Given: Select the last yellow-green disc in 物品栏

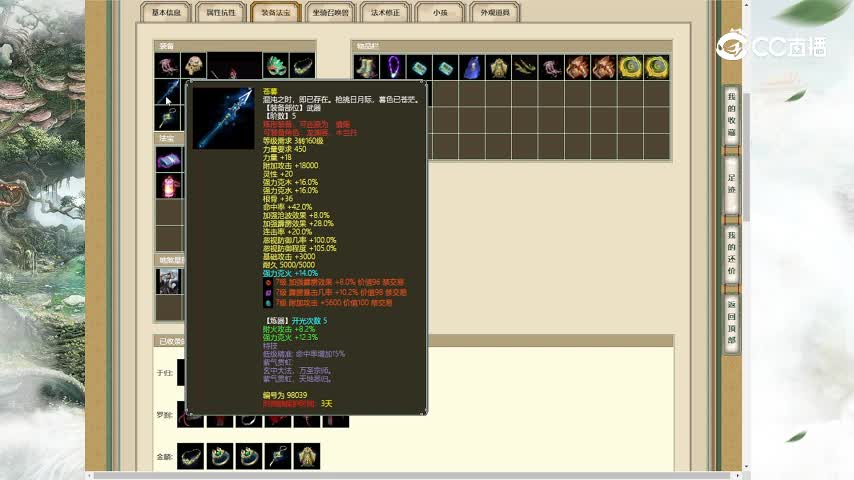Looking at the screenshot, I should click(657, 67).
